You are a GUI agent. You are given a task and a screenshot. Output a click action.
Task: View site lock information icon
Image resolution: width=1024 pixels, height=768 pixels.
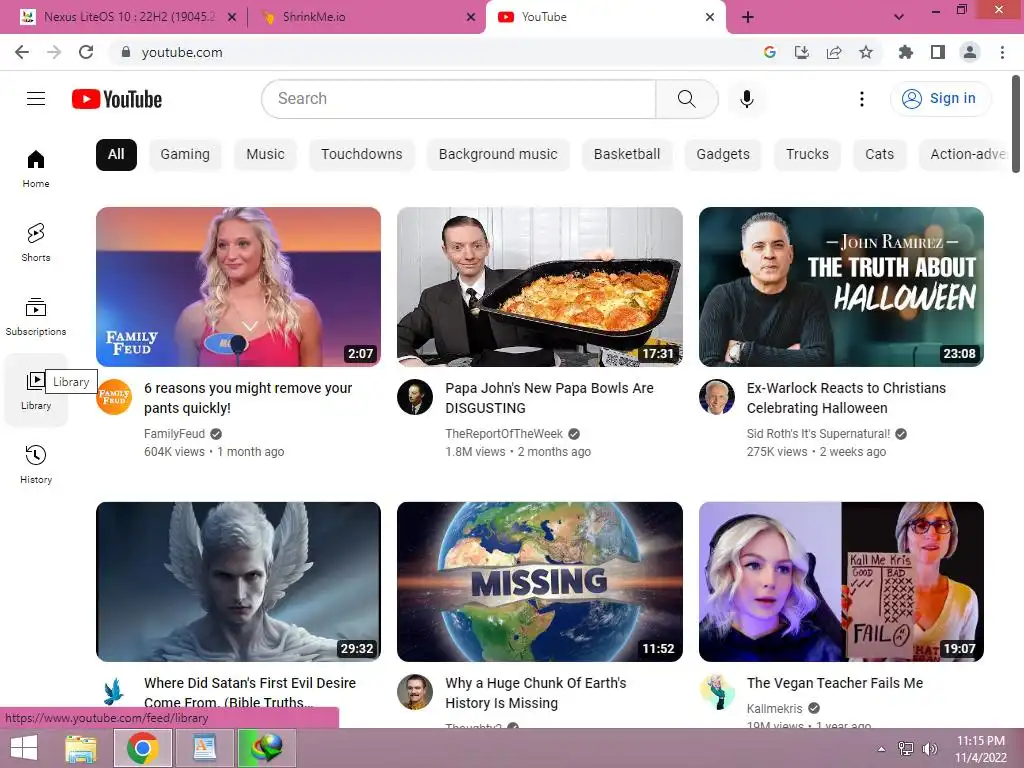tap(126, 52)
